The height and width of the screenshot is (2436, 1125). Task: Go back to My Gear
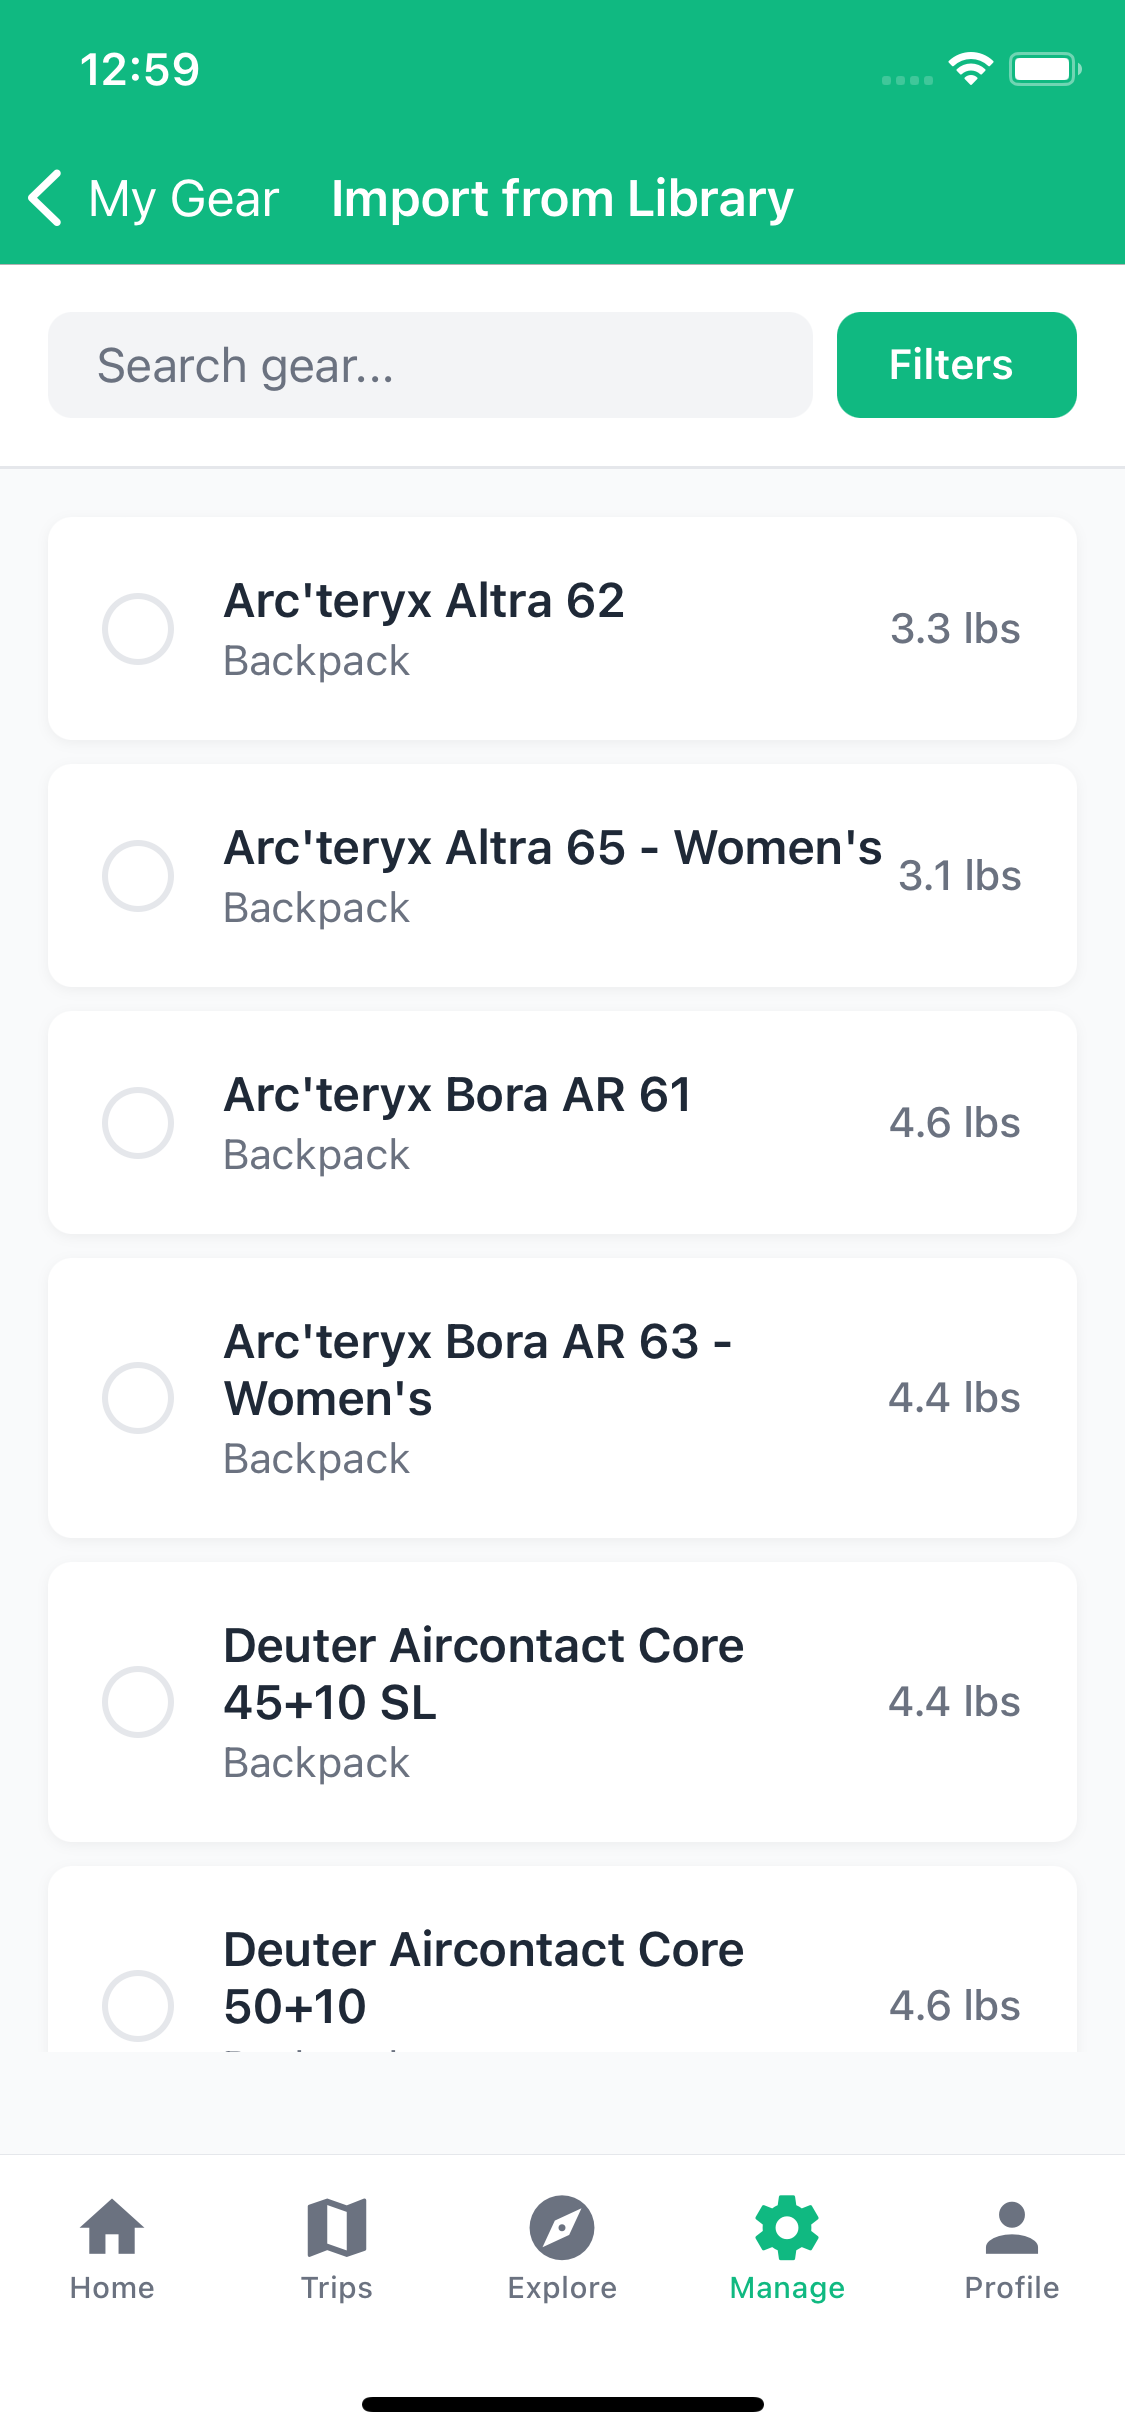(184, 198)
